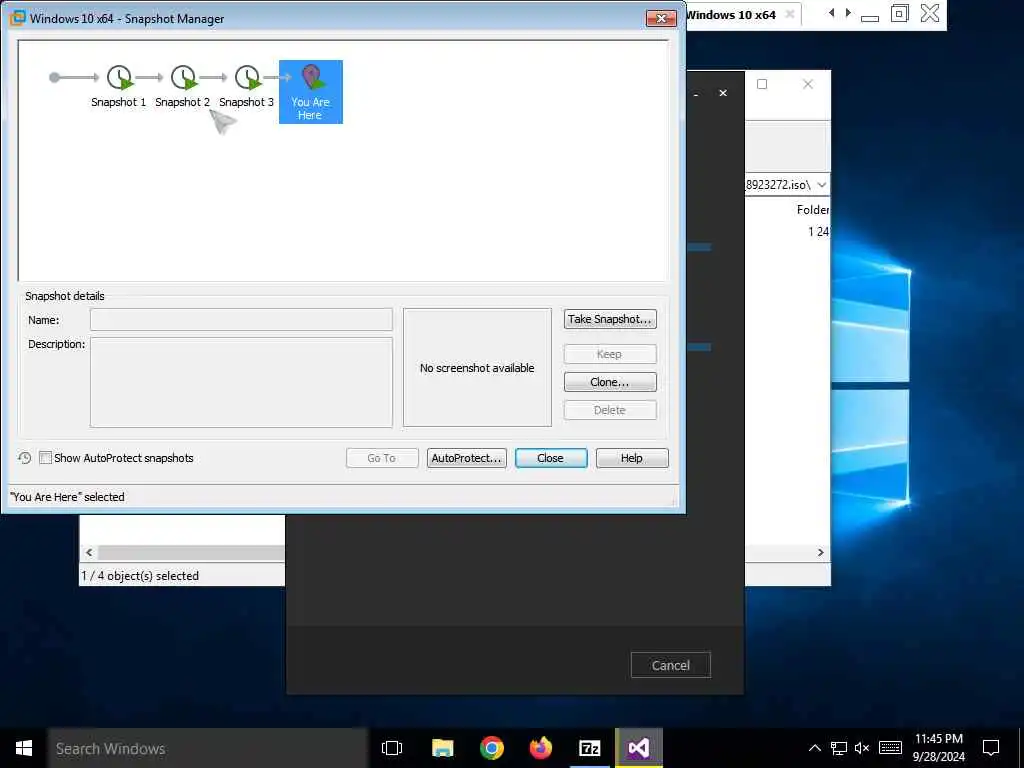Open the AutoProtect... settings

point(466,458)
